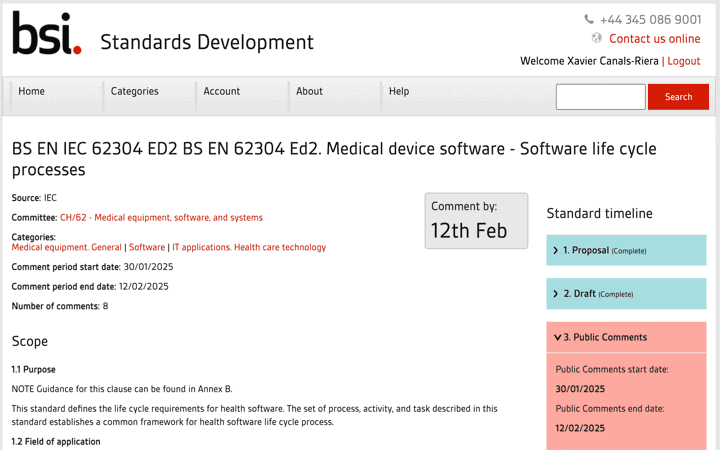This screenshot has width=720, height=450.
Task: Expand the 2. Draft timeline step
Action: coord(626,293)
